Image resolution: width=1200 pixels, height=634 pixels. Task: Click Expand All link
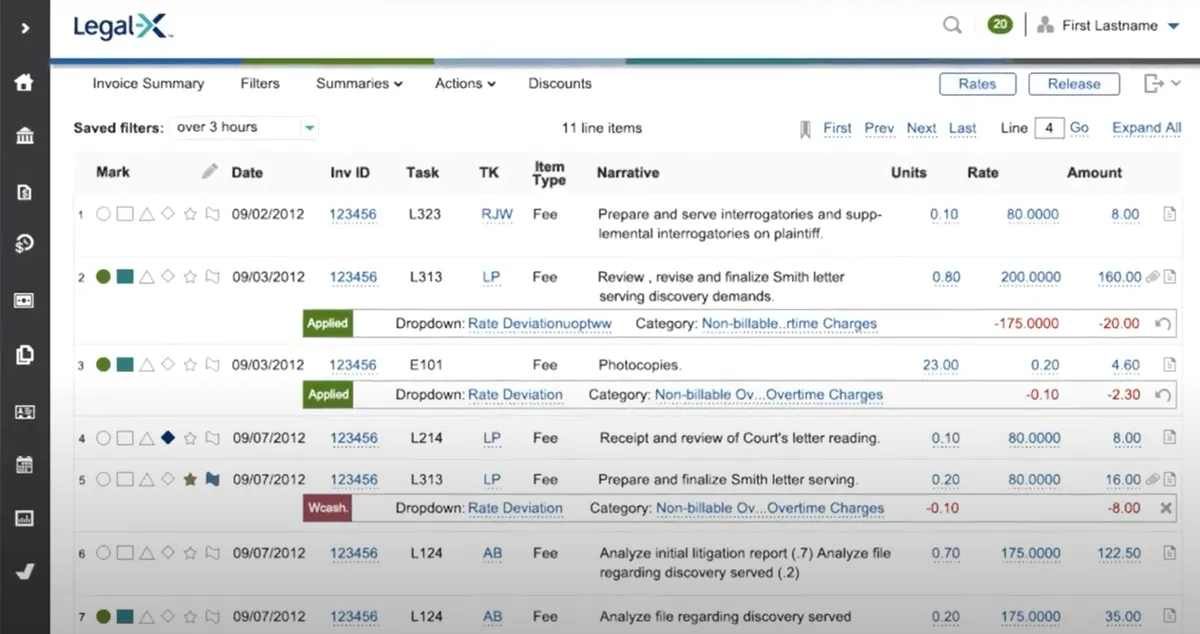[x=1146, y=128]
